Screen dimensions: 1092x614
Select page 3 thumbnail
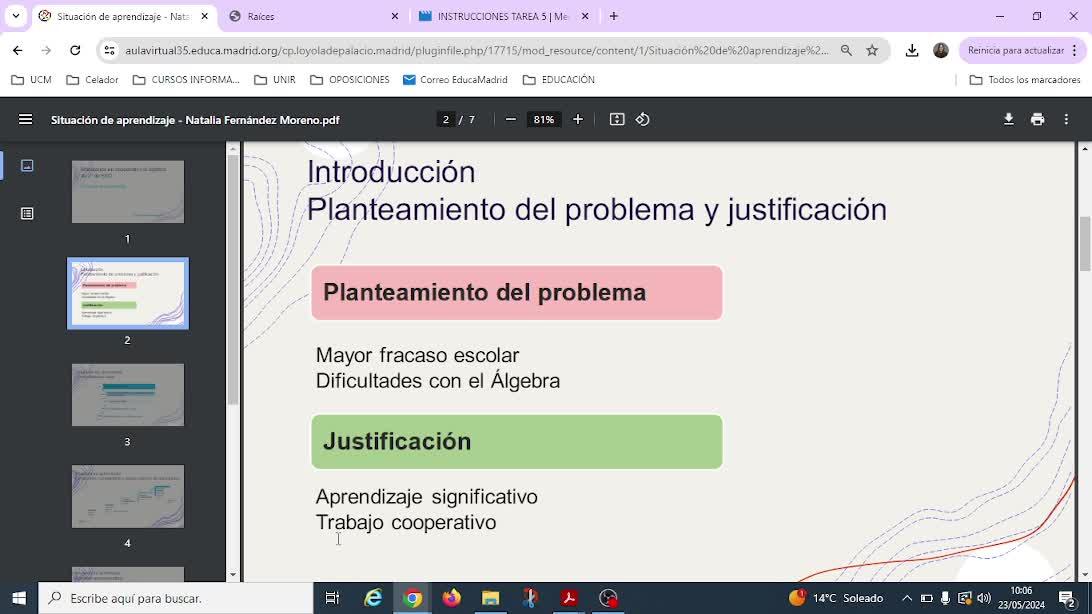point(127,395)
